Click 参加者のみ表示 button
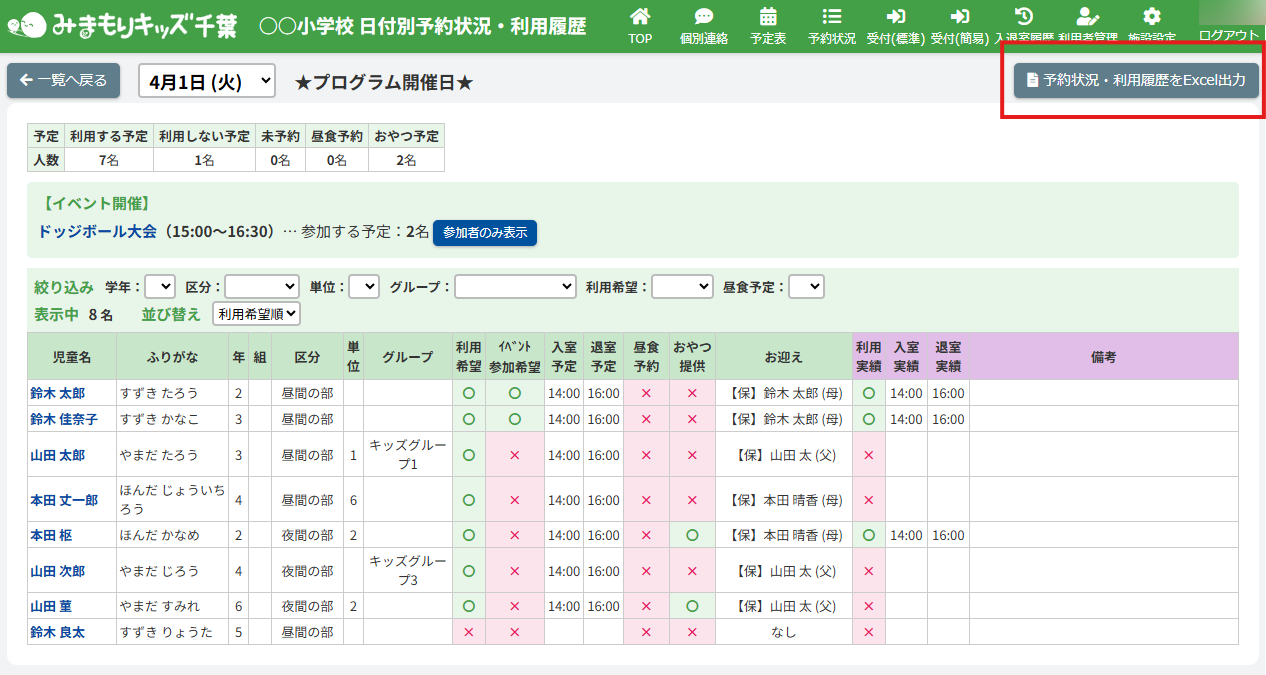Screen dimensions: 1266x675 coord(485,233)
